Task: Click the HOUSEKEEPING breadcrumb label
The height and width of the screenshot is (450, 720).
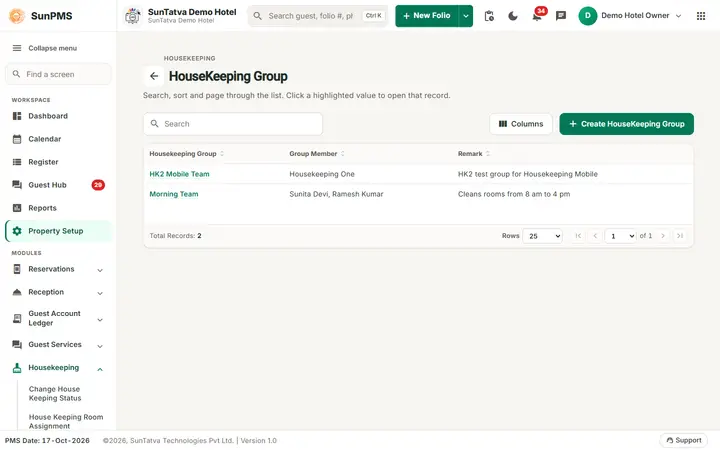Action: click(x=189, y=58)
